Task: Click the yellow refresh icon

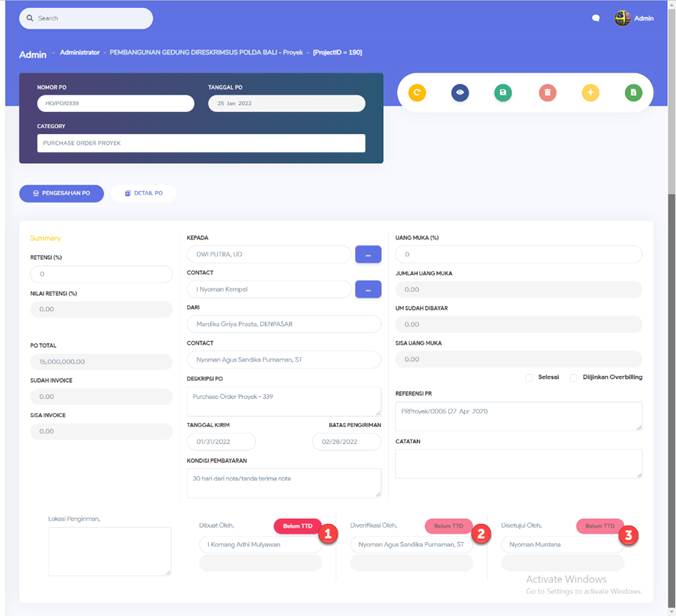Action: [416, 92]
